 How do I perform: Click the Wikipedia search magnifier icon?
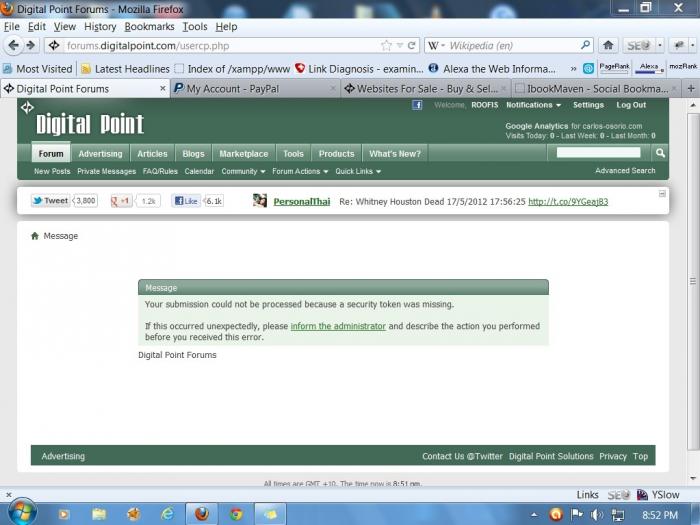tap(585, 45)
